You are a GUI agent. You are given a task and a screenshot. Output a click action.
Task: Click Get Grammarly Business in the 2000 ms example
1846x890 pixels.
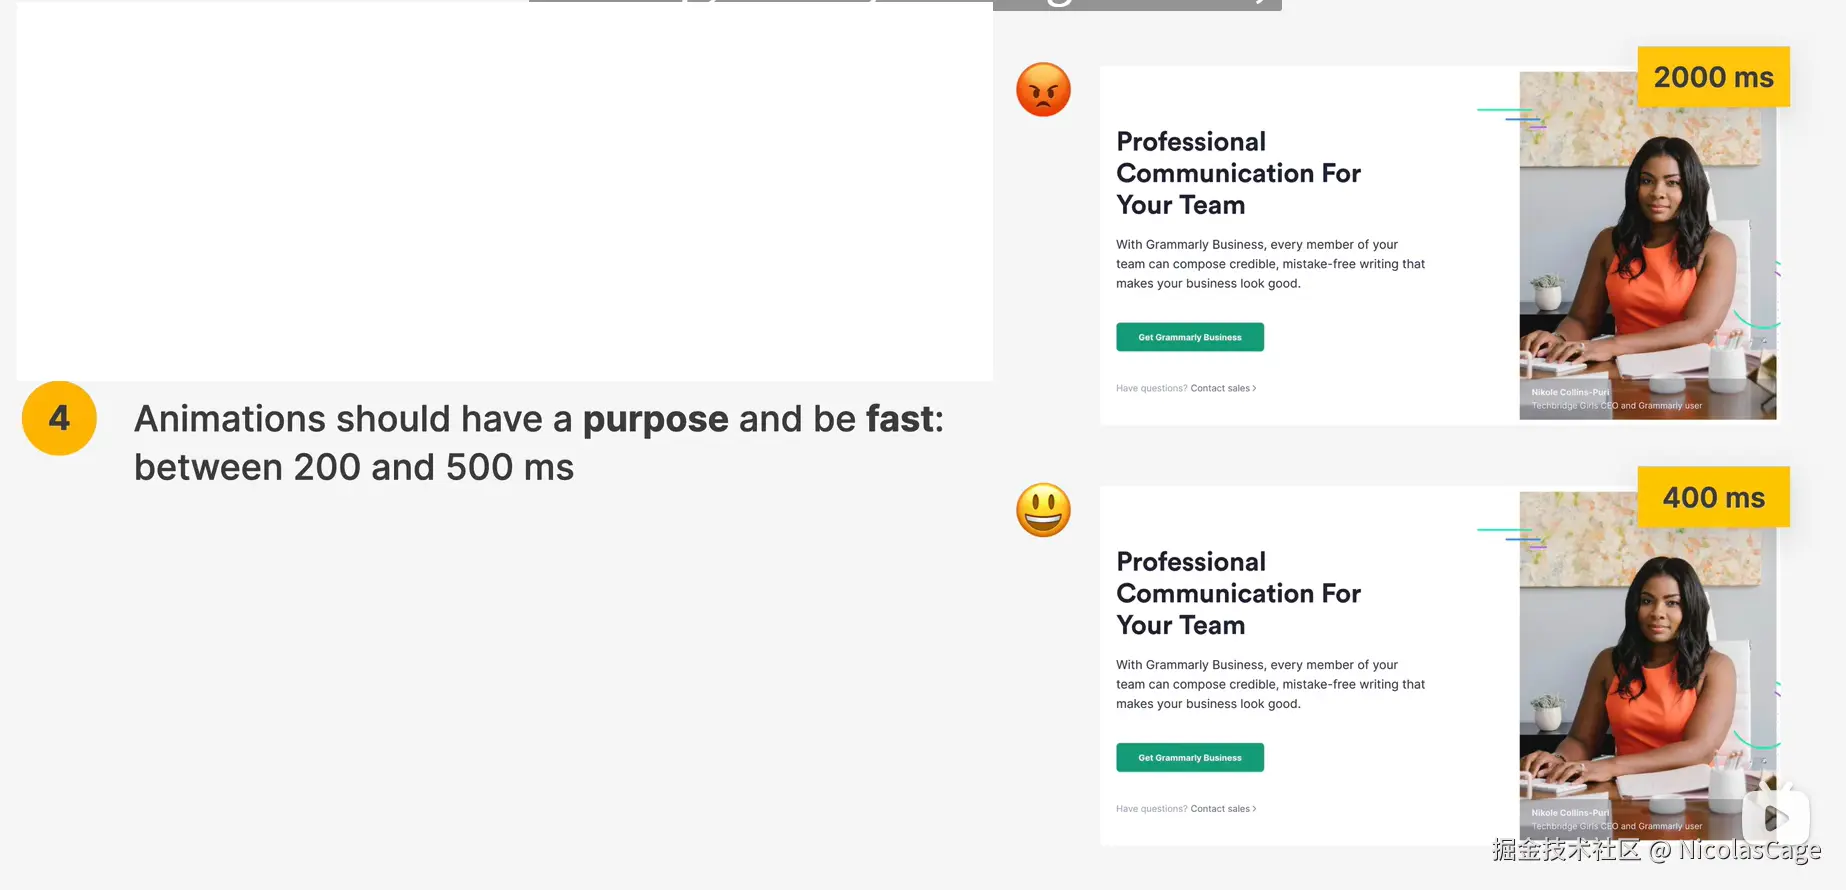coord(1189,337)
